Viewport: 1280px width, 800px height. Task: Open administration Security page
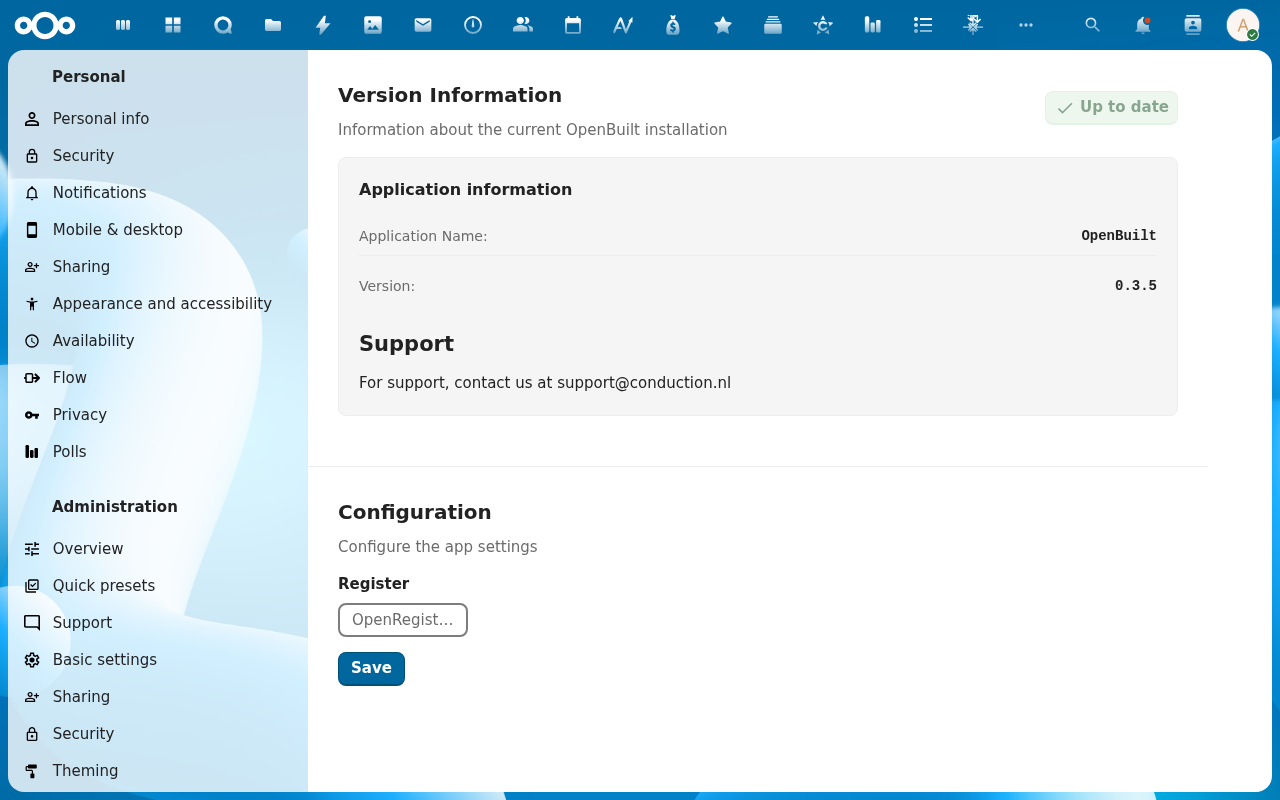click(158, 734)
